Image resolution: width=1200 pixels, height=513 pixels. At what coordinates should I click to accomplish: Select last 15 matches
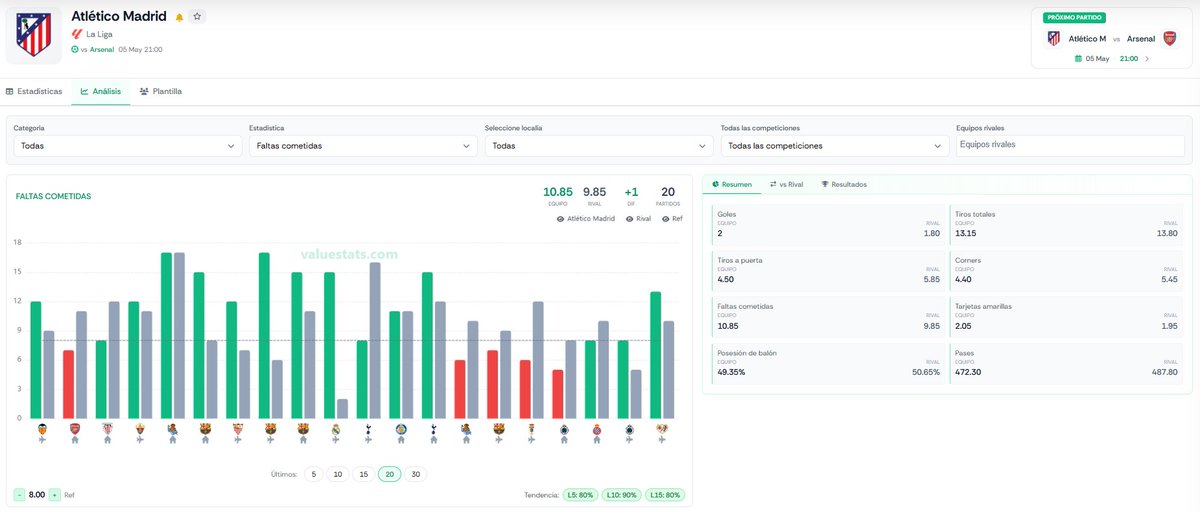tap(364, 475)
